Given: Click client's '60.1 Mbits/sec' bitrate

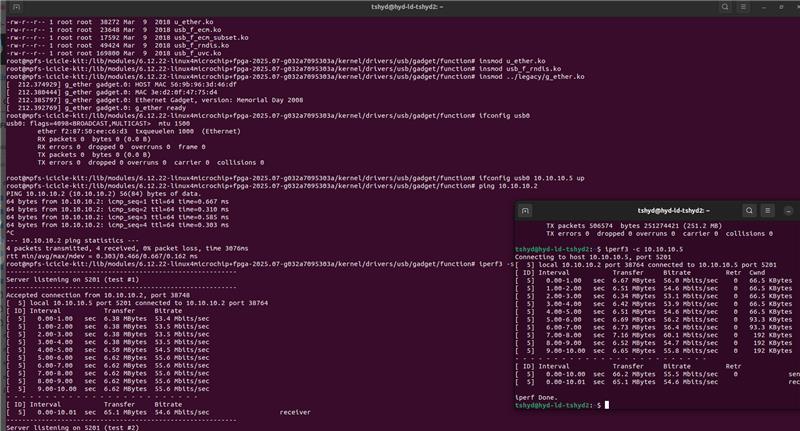Looking at the screenshot, I should pos(690,335).
